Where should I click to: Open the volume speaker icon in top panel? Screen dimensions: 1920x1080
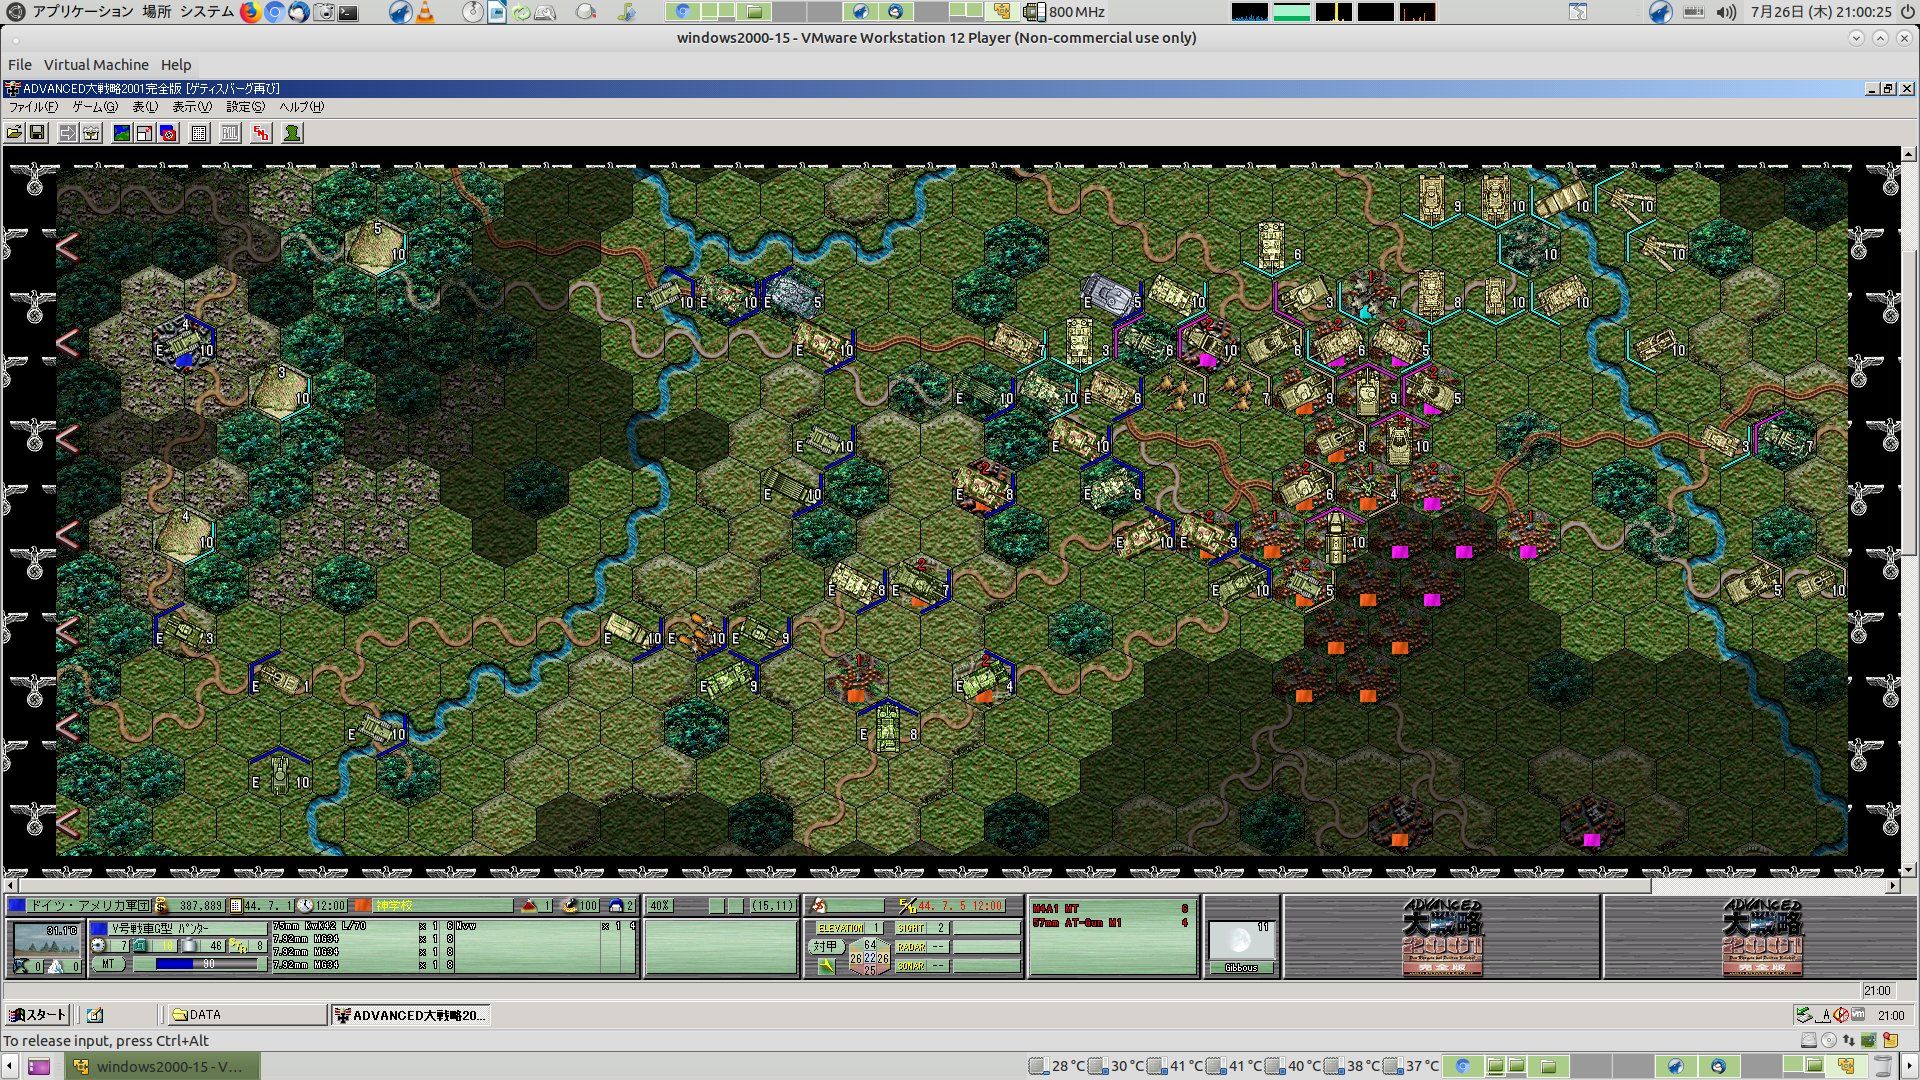click(x=1726, y=12)
